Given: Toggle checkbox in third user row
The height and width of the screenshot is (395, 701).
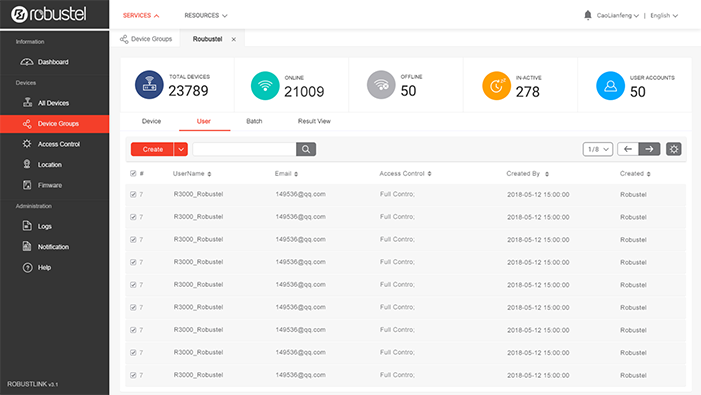Looking at the screenshot, I should coord(133,240).
